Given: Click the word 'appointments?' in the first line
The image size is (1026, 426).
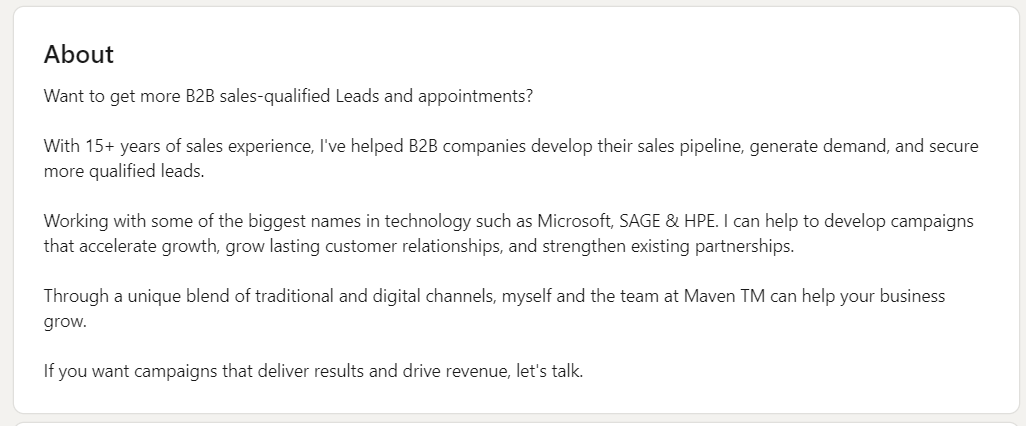Looking at the screenshot, I should tap(476, 96).
